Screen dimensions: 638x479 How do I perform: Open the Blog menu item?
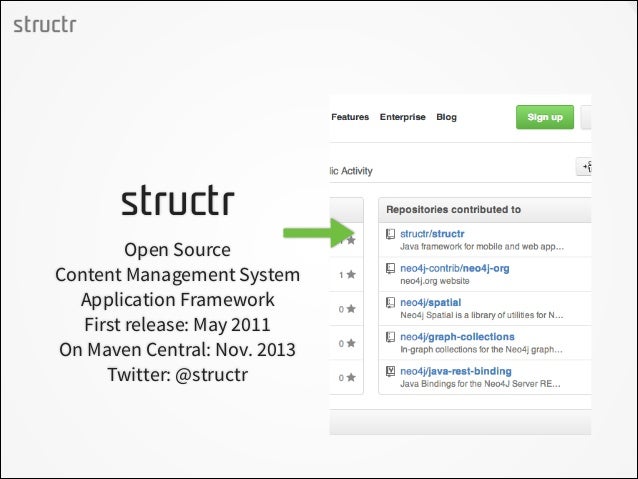[x=446, y=117]
